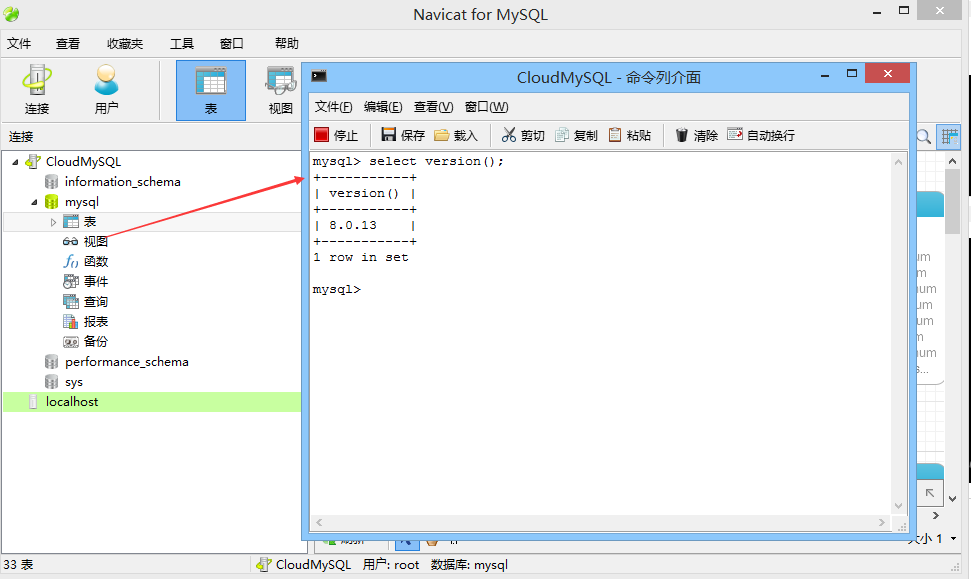Select the 视图 views node under mysql
Image resolution: width=971 pixels, height=579 pixels.
(x=95, y=242)
